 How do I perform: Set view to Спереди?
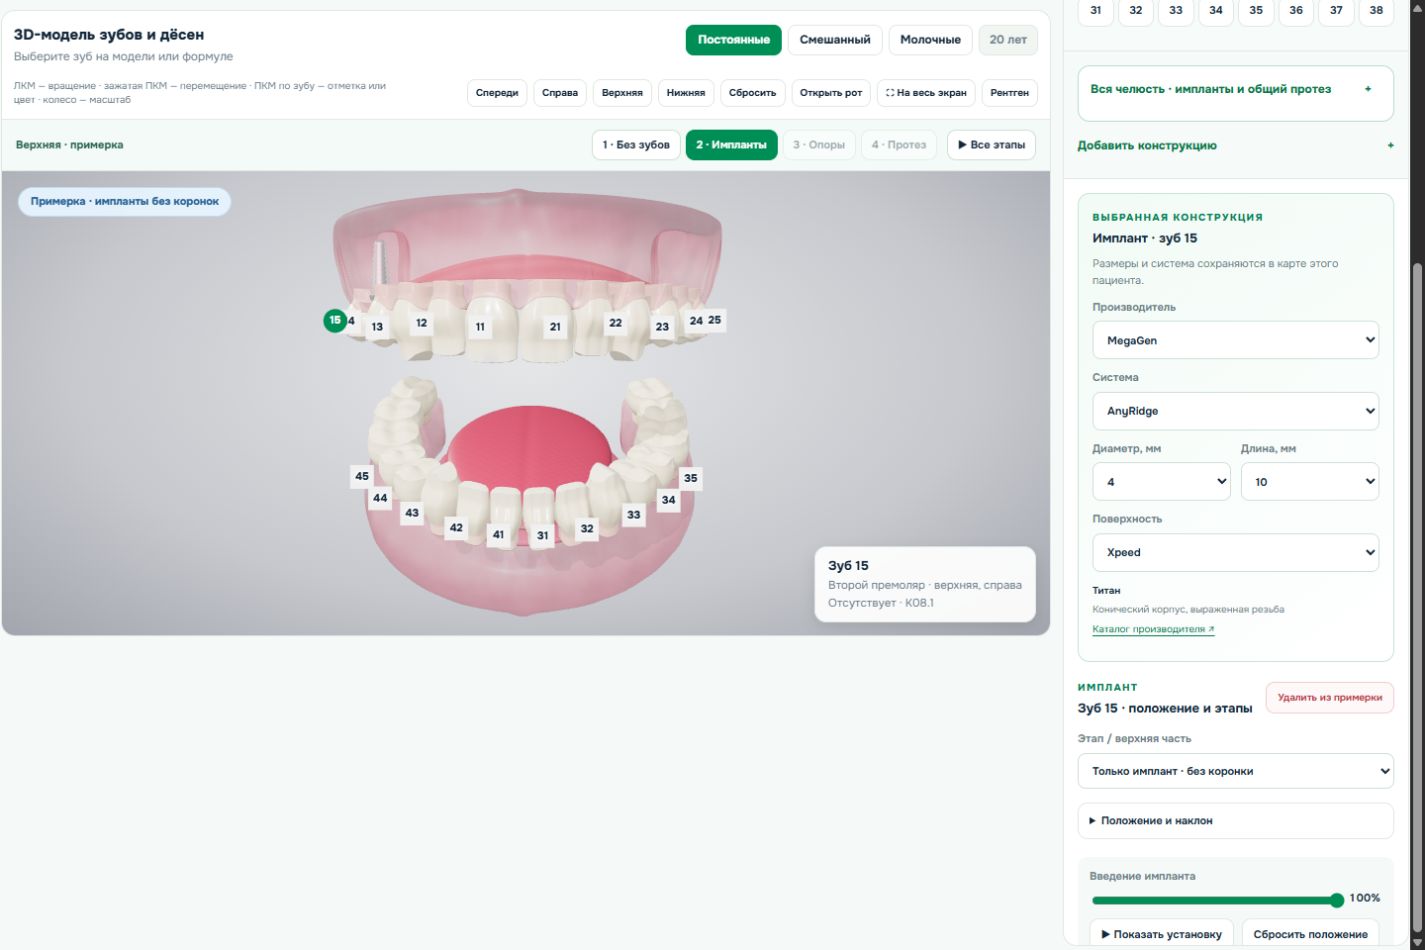coord(497,93)
